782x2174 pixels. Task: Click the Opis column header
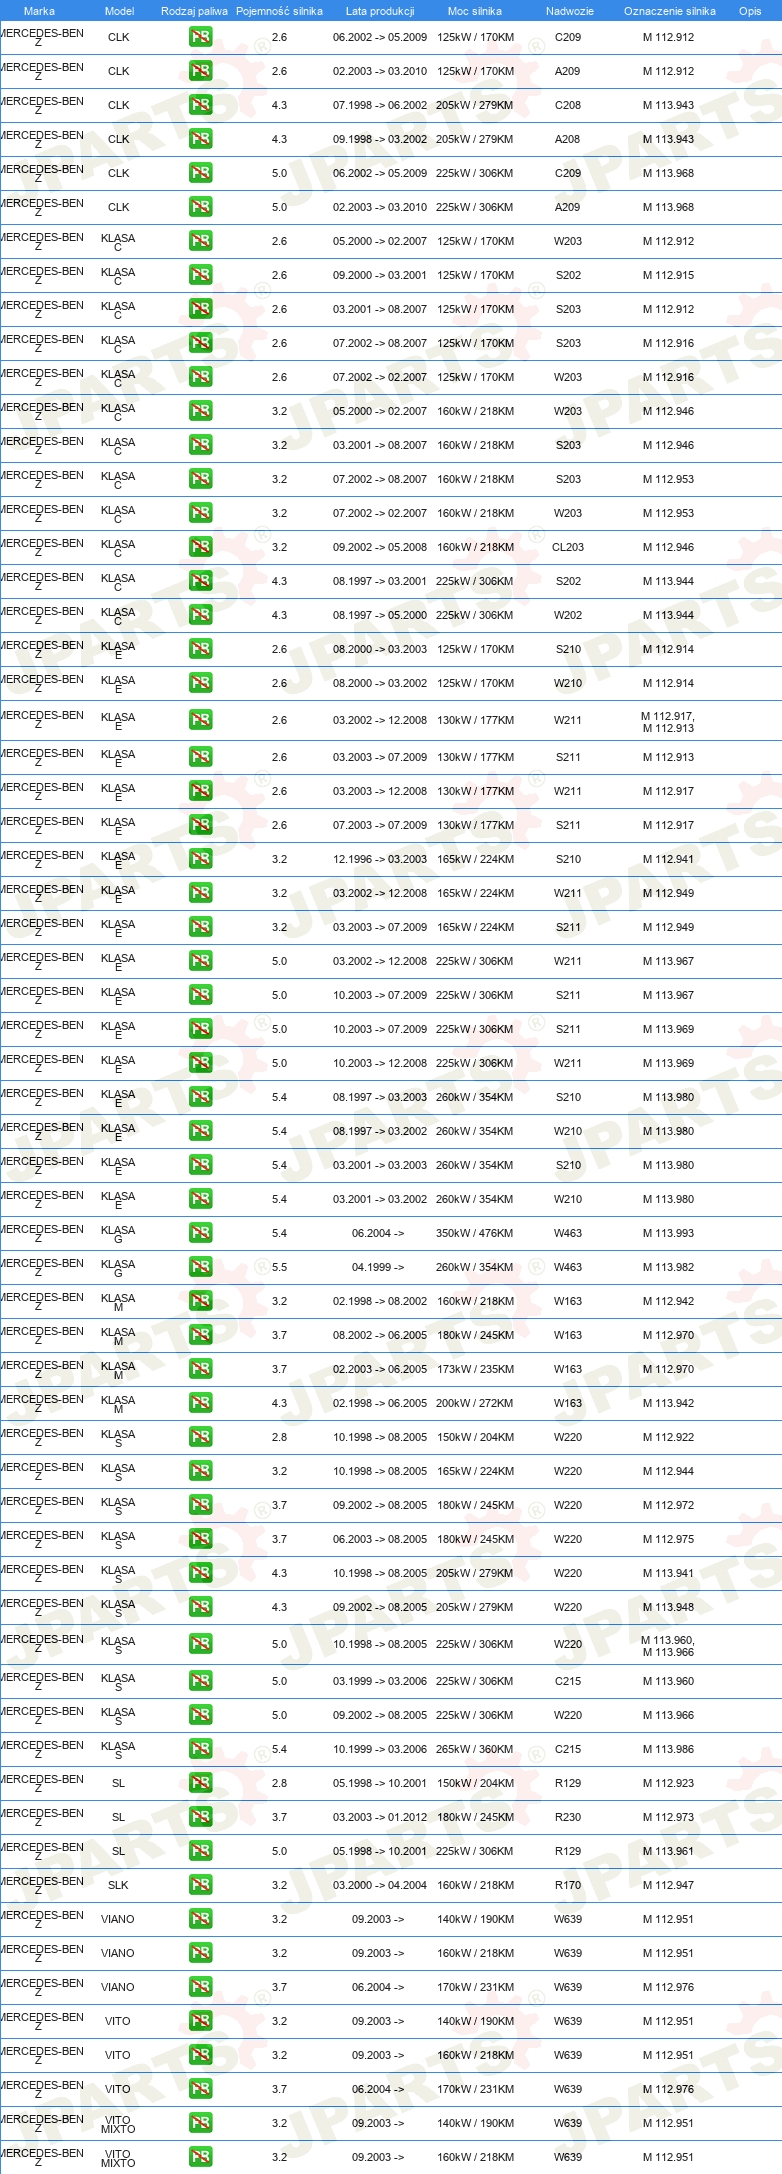pos(750,11)
